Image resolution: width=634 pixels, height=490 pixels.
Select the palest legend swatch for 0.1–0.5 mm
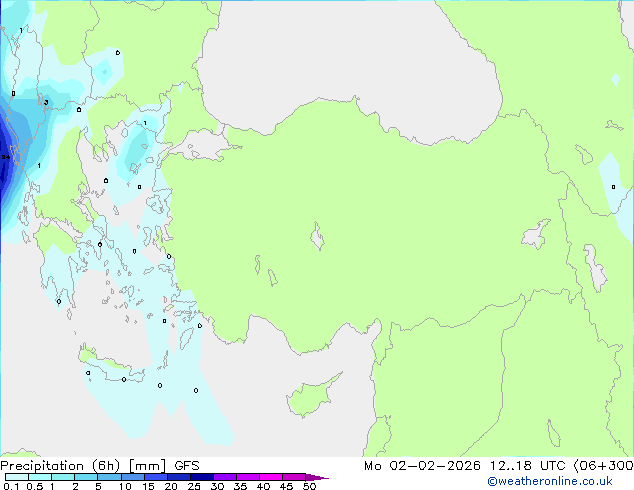pos(17,477)
